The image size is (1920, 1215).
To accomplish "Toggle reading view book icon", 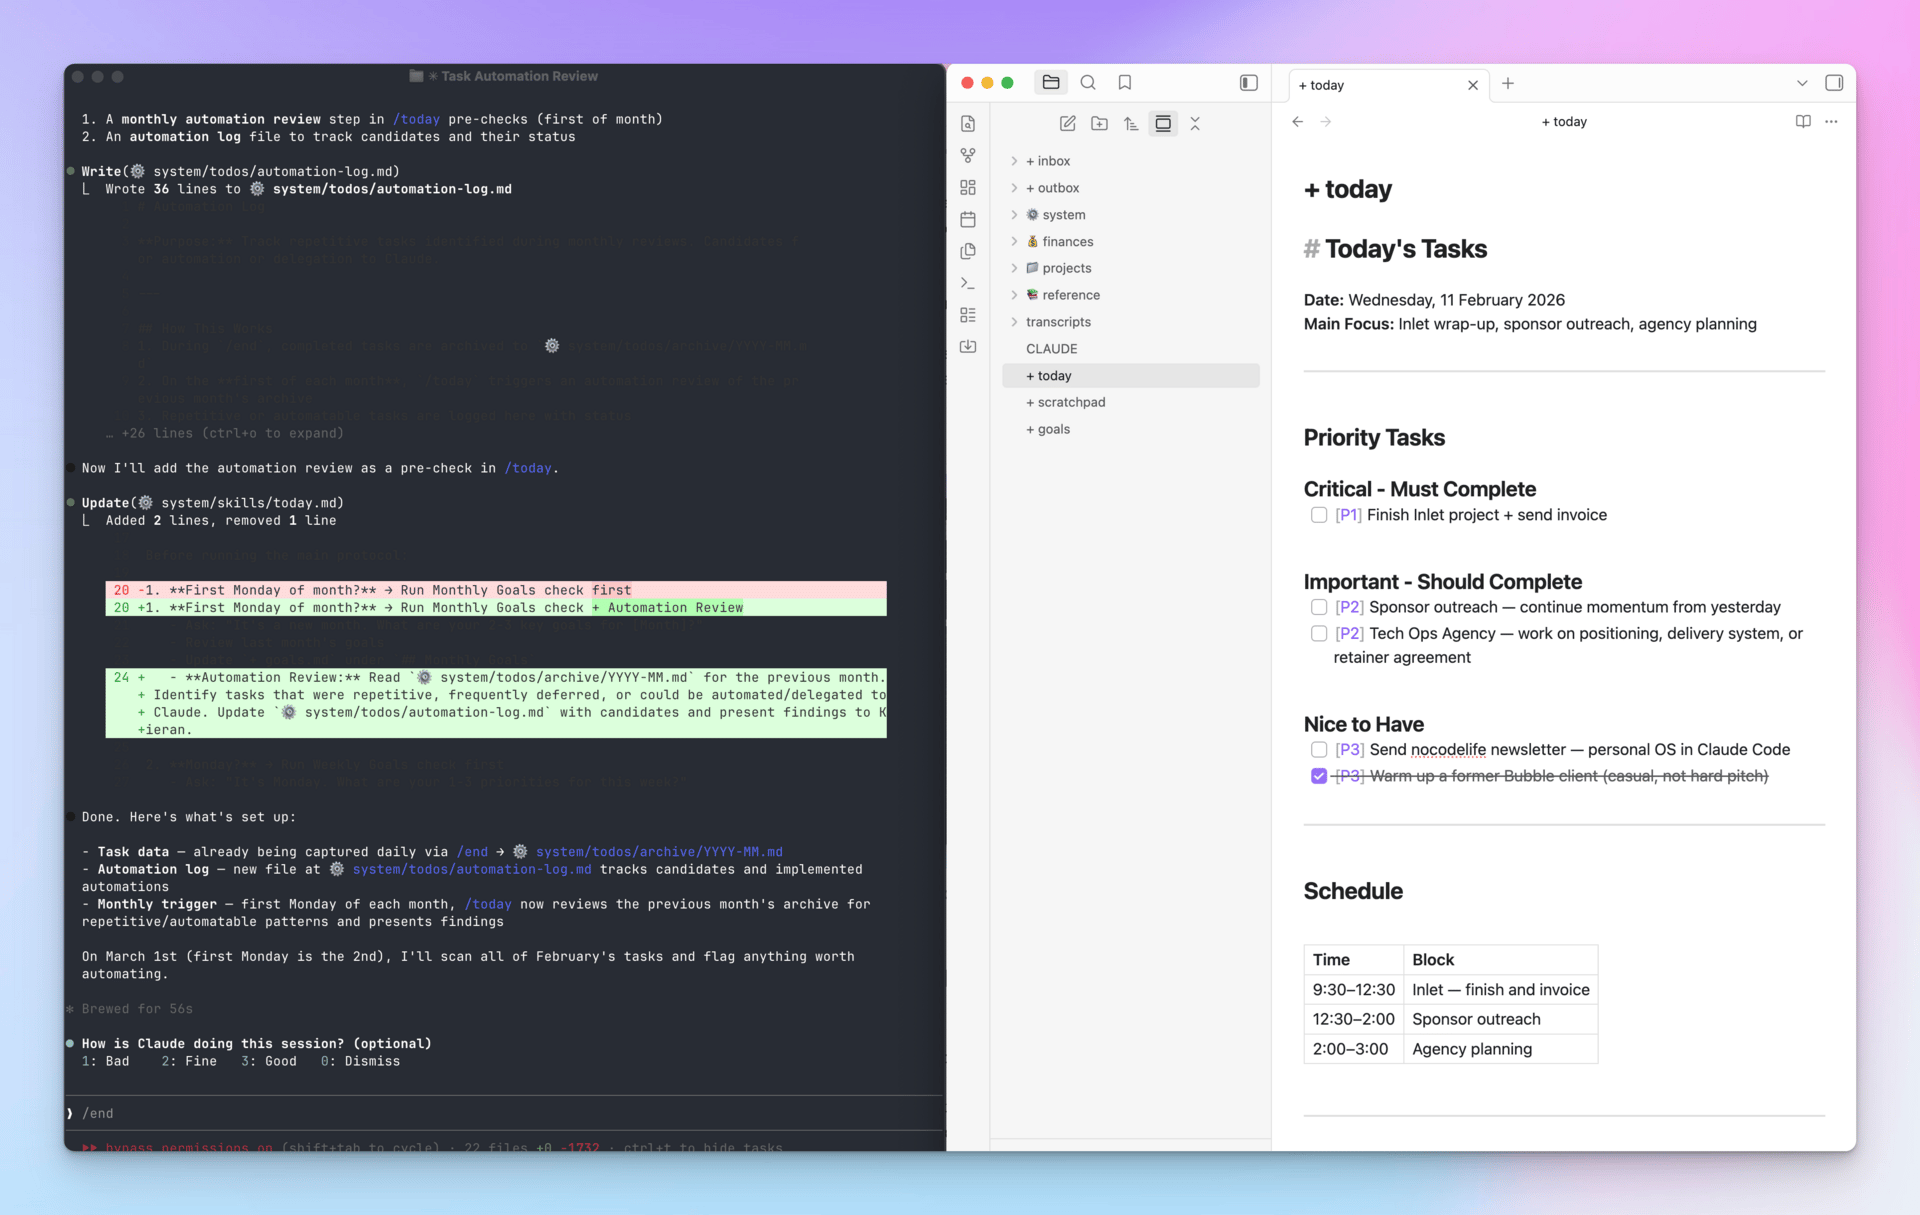I will [1803, 121].
